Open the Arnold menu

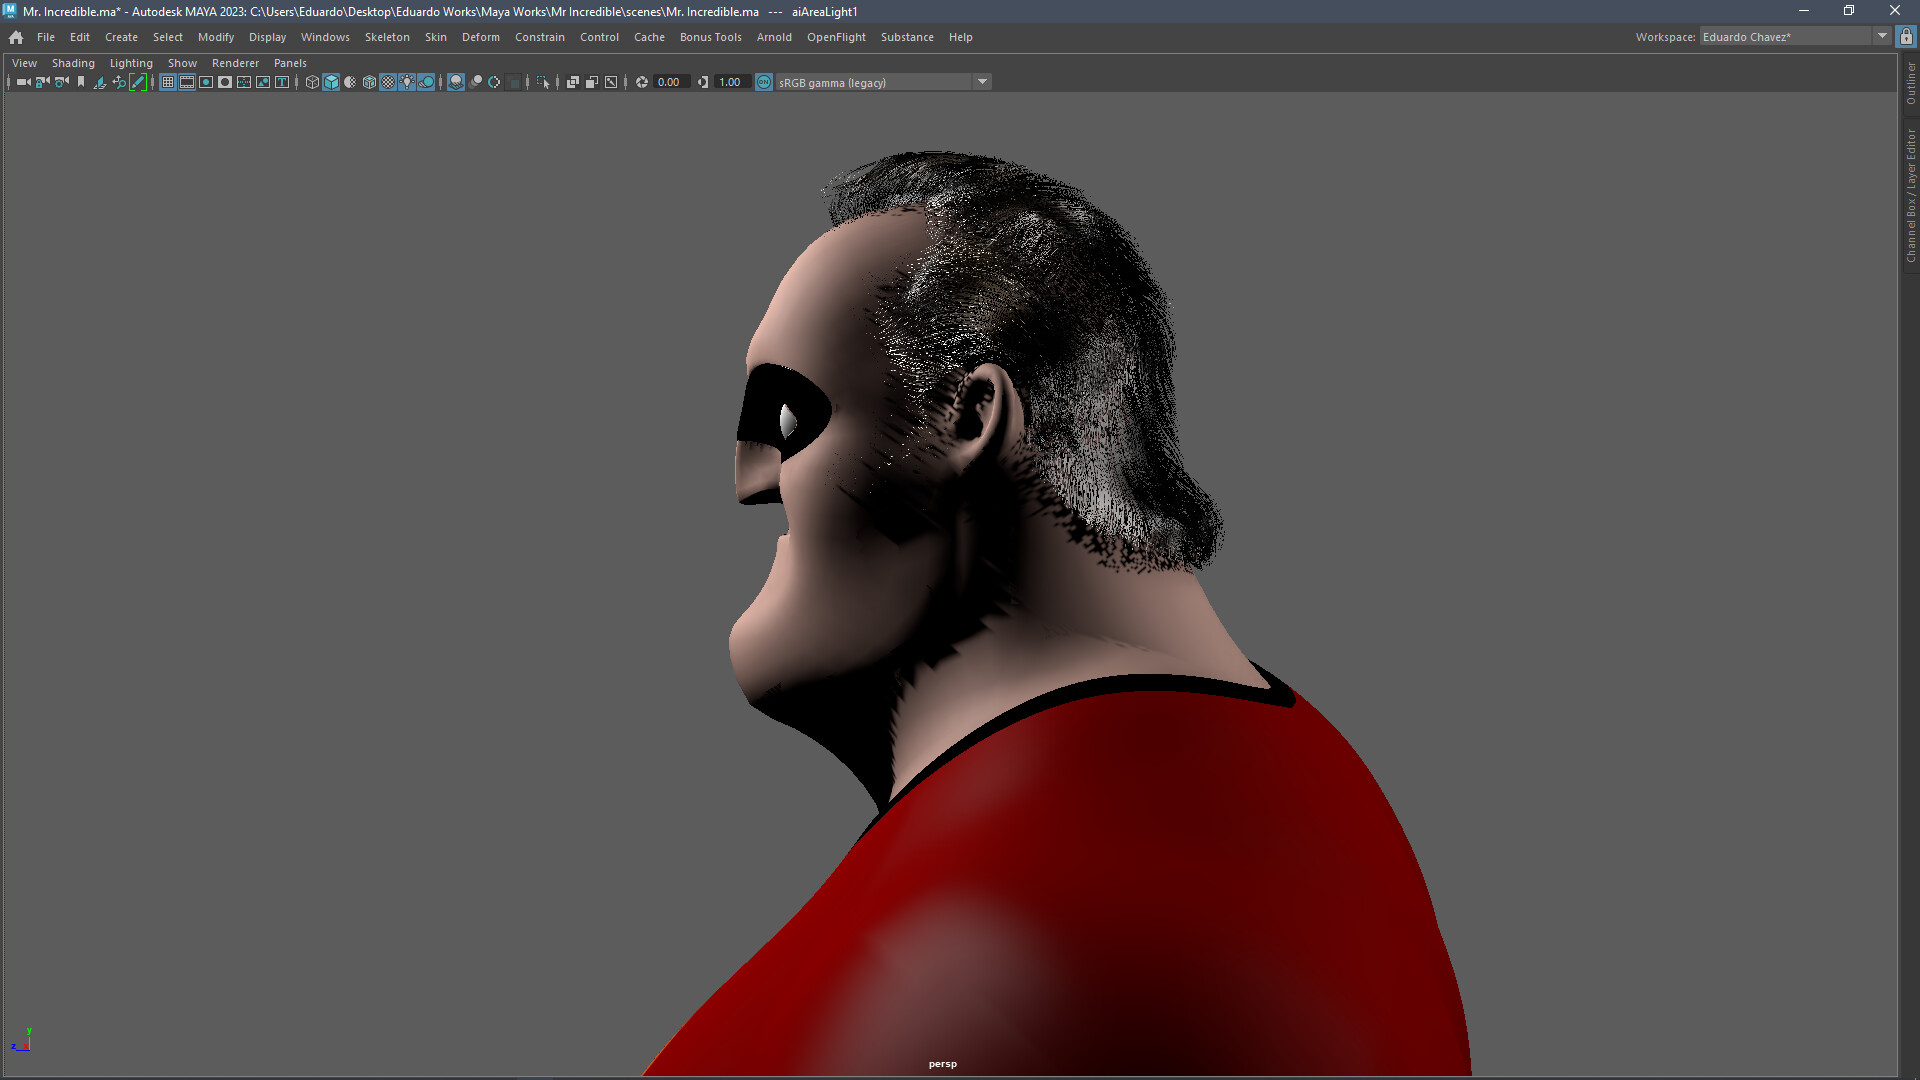coord(774,37)
